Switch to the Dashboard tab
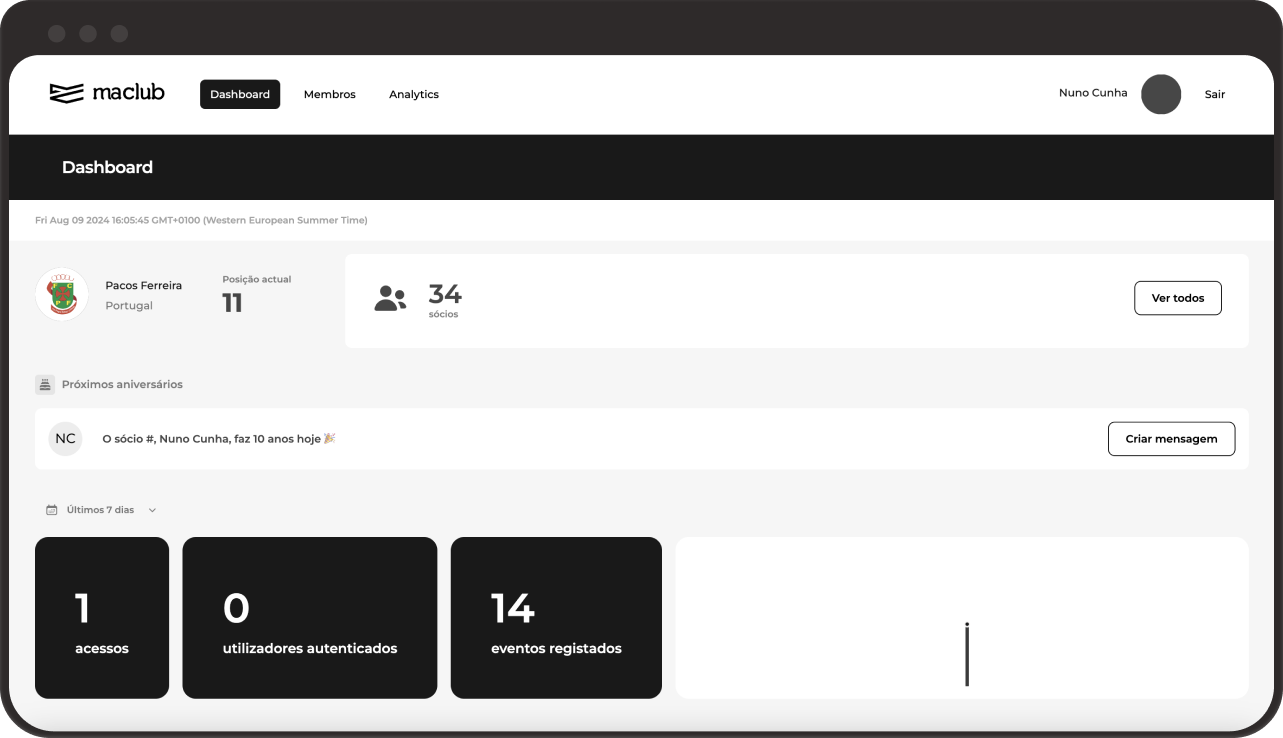This screenshot has height=738, width=1283. click(240, 94)
